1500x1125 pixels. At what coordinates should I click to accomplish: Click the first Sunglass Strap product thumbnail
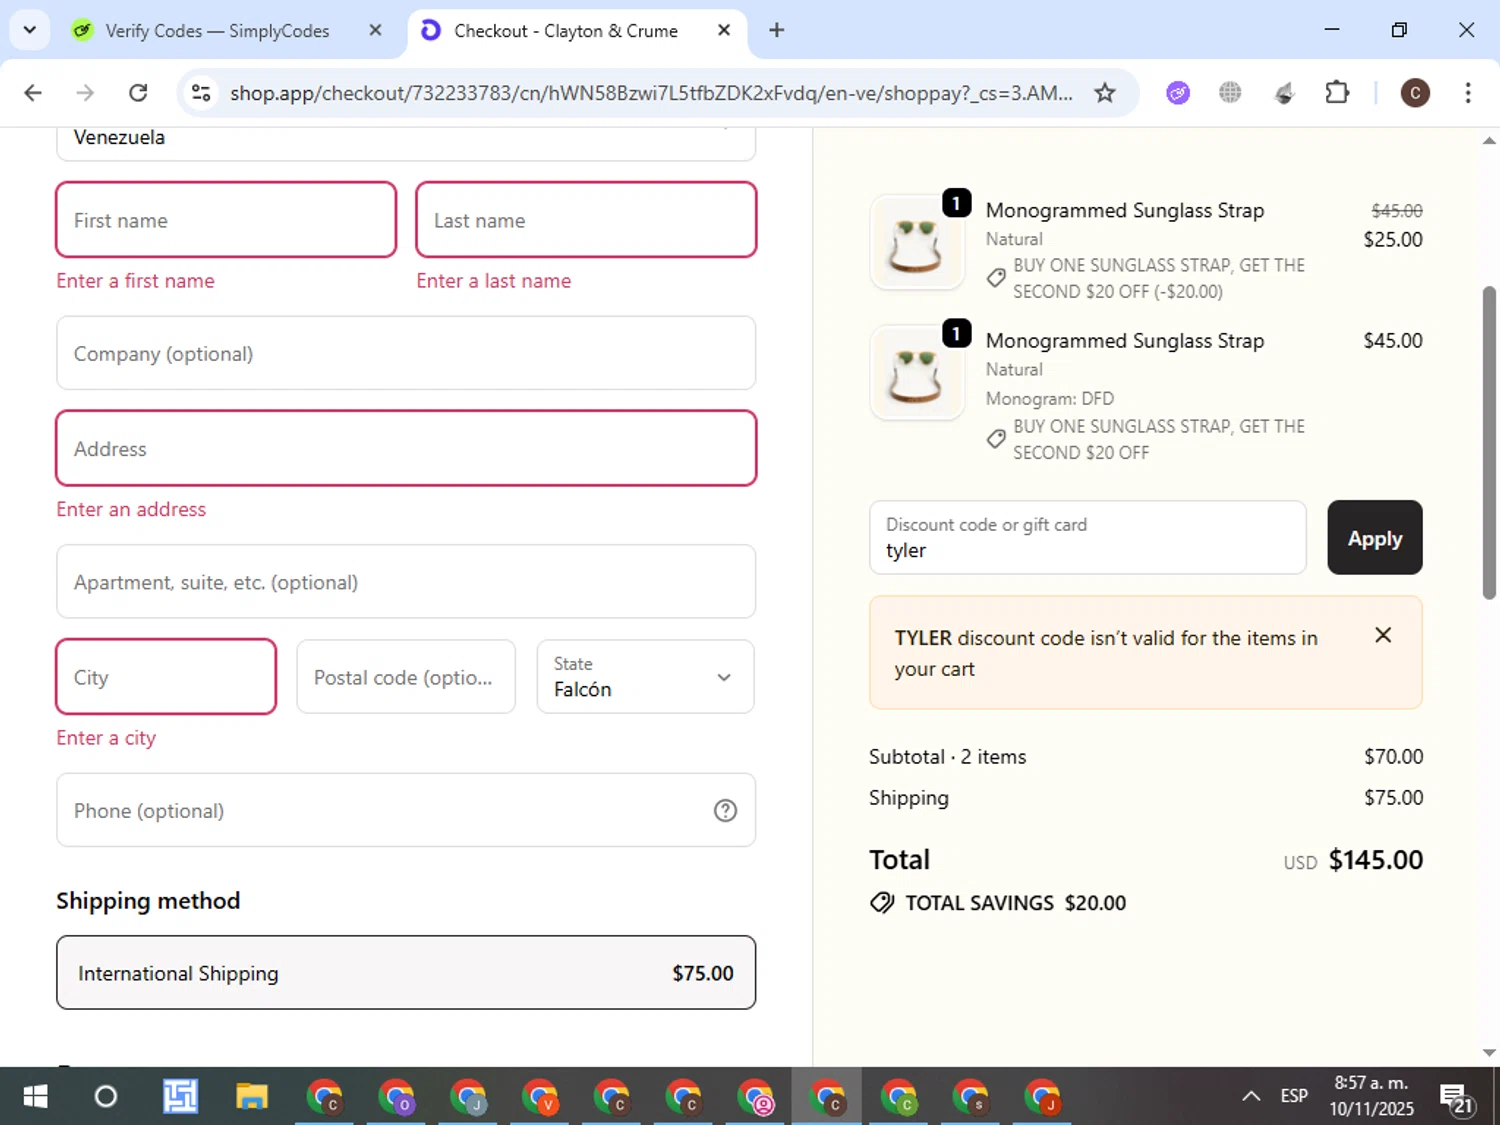(917, 243)
